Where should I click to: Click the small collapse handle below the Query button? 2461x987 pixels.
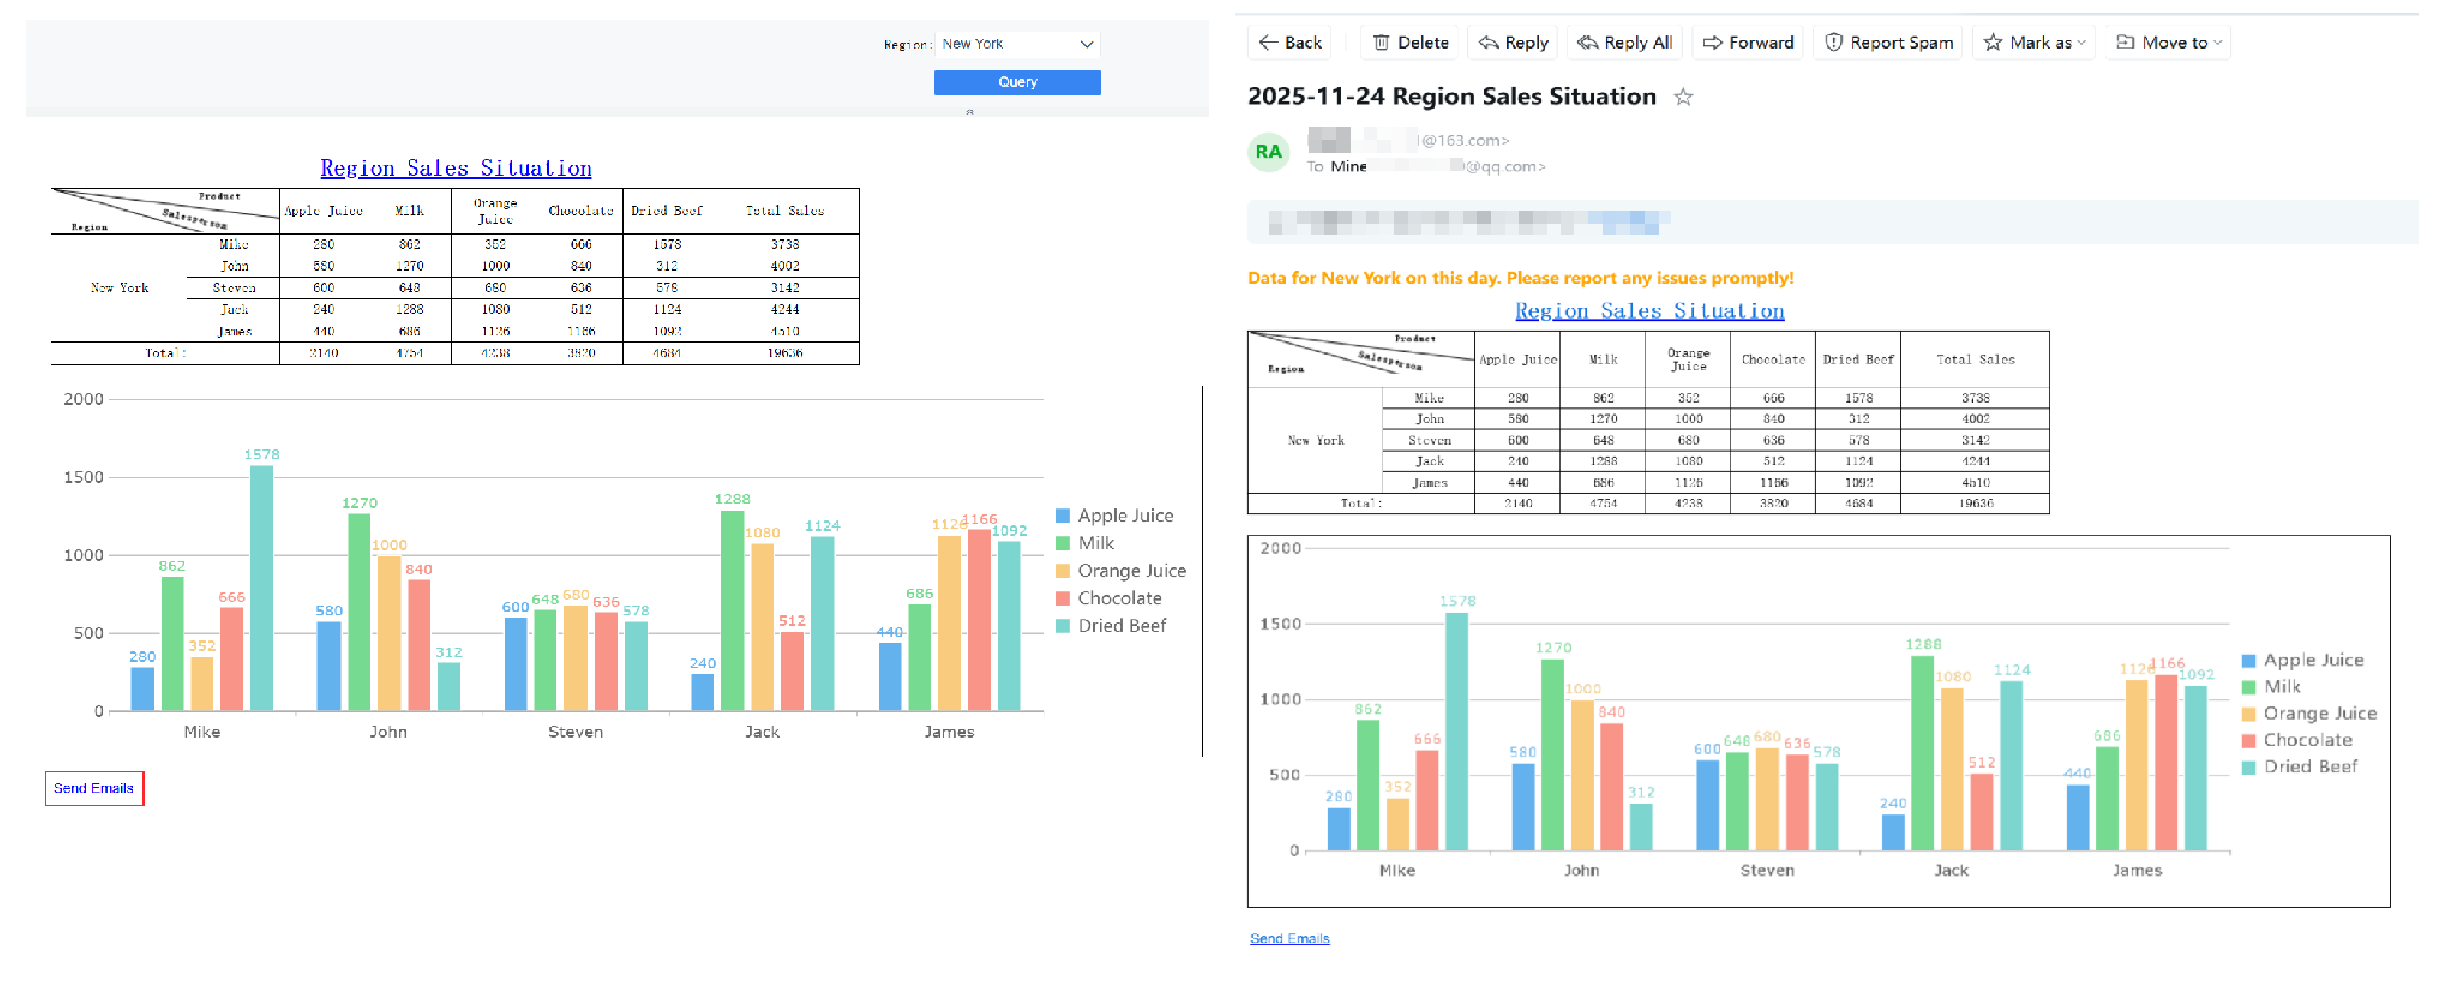(x=970, y=112)
